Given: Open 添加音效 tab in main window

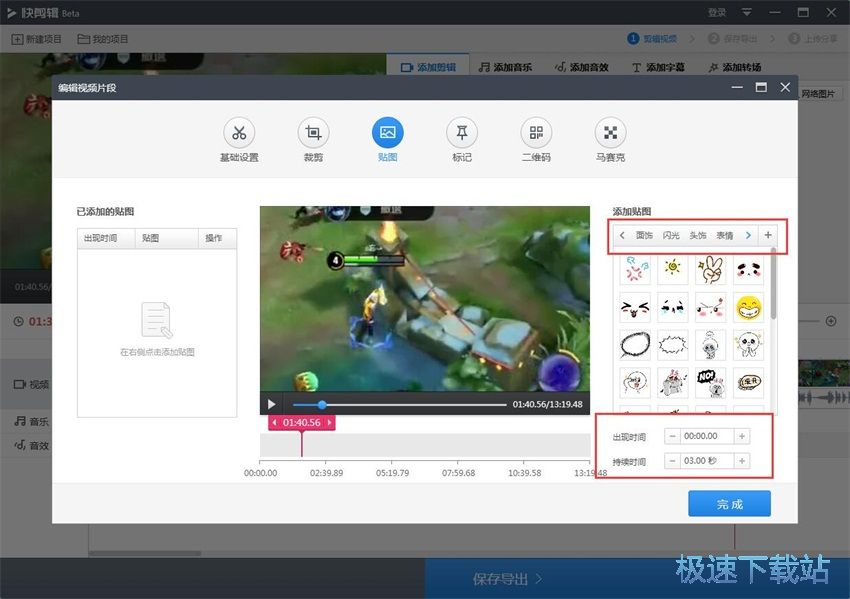Looking at the screenshot, I should (x=582, y=67).
